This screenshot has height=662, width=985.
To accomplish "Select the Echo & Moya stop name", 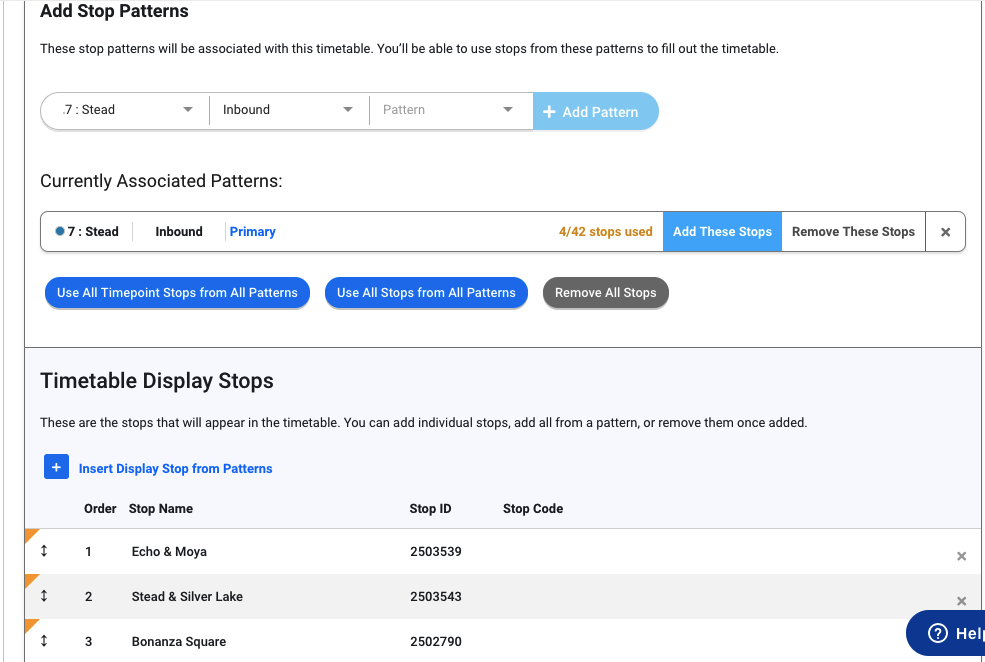I will point(169,551).
